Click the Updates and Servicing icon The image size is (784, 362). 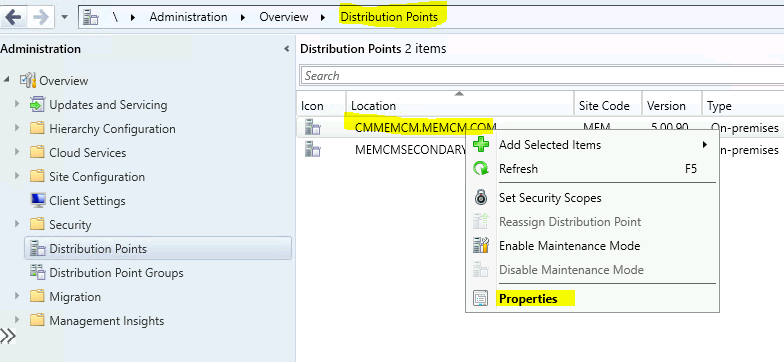click(37, 104)
